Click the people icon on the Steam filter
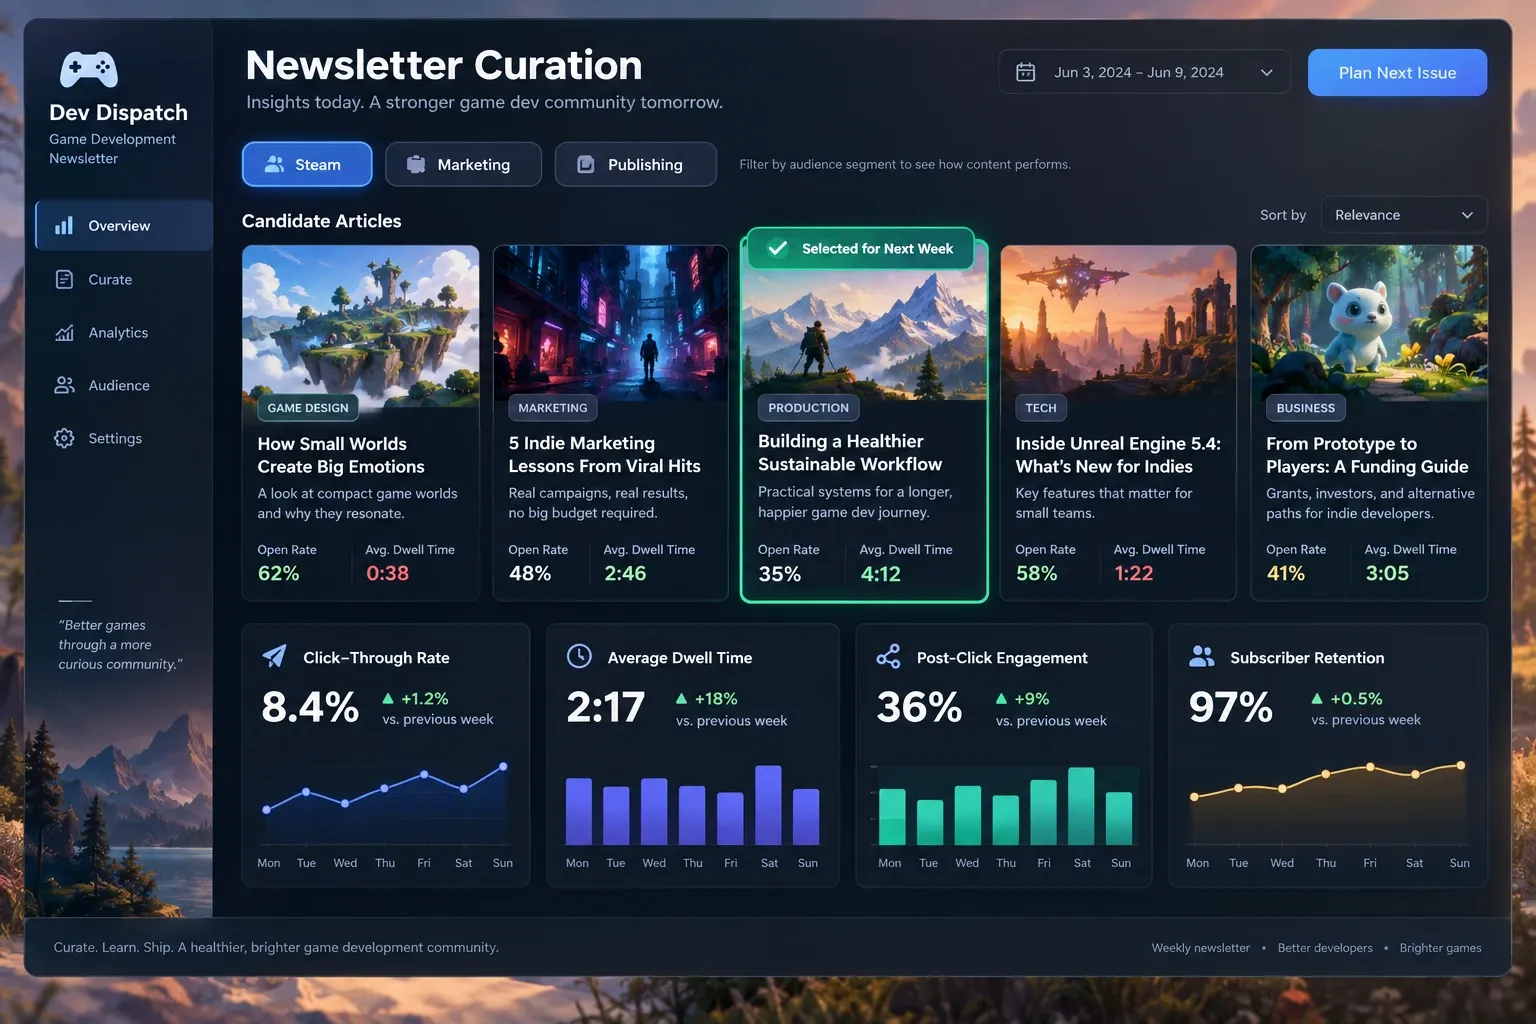This screenshot has height=1024, width=1536. tap(274, 164)
